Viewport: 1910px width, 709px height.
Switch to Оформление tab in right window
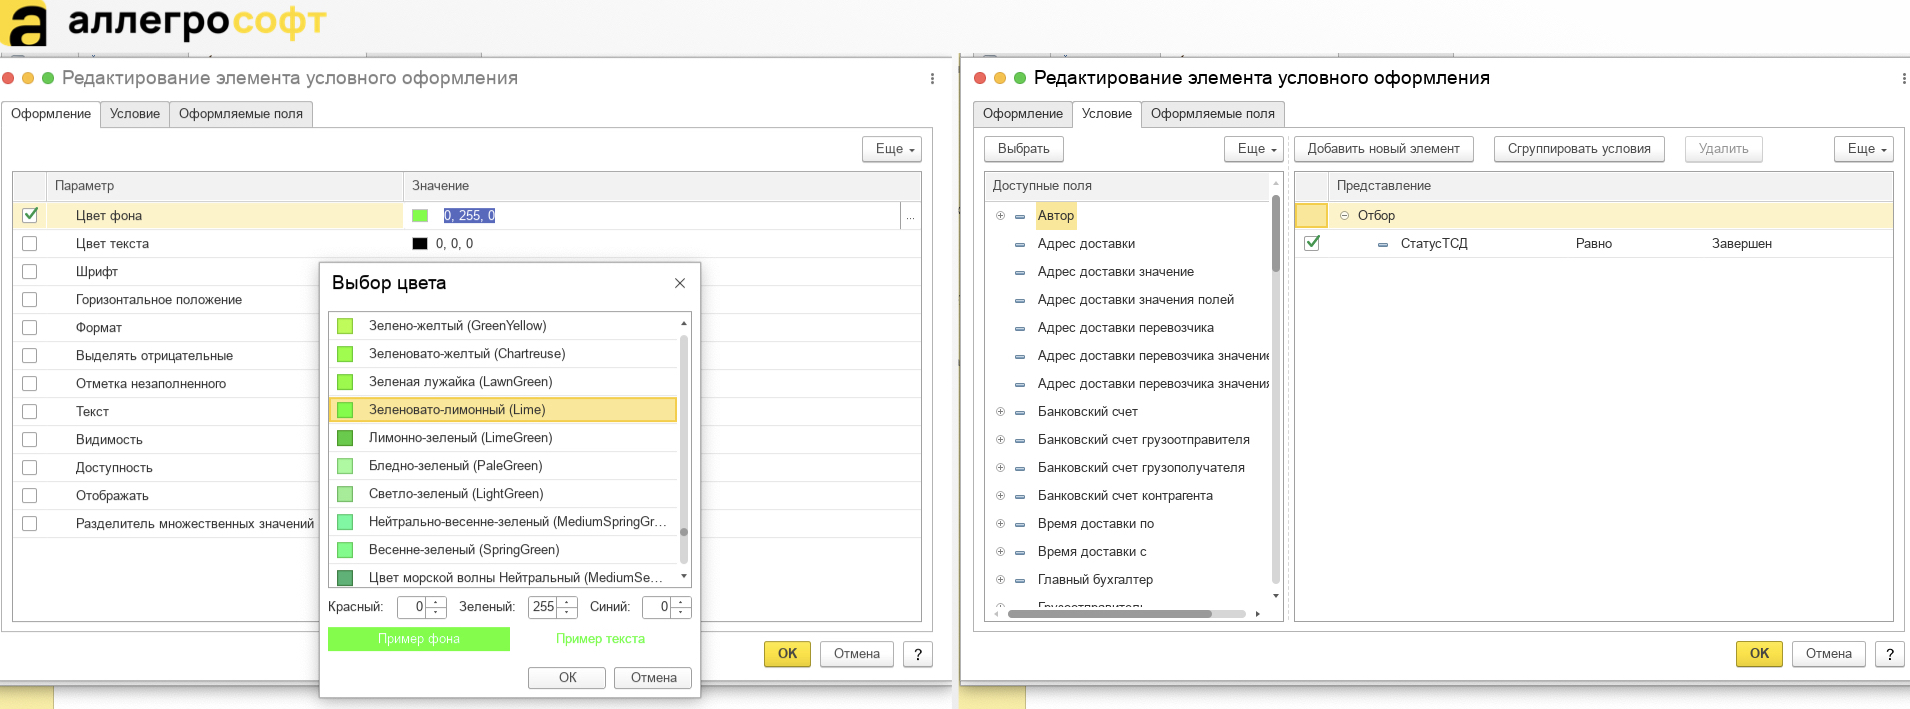click(x=1023, y=114)
